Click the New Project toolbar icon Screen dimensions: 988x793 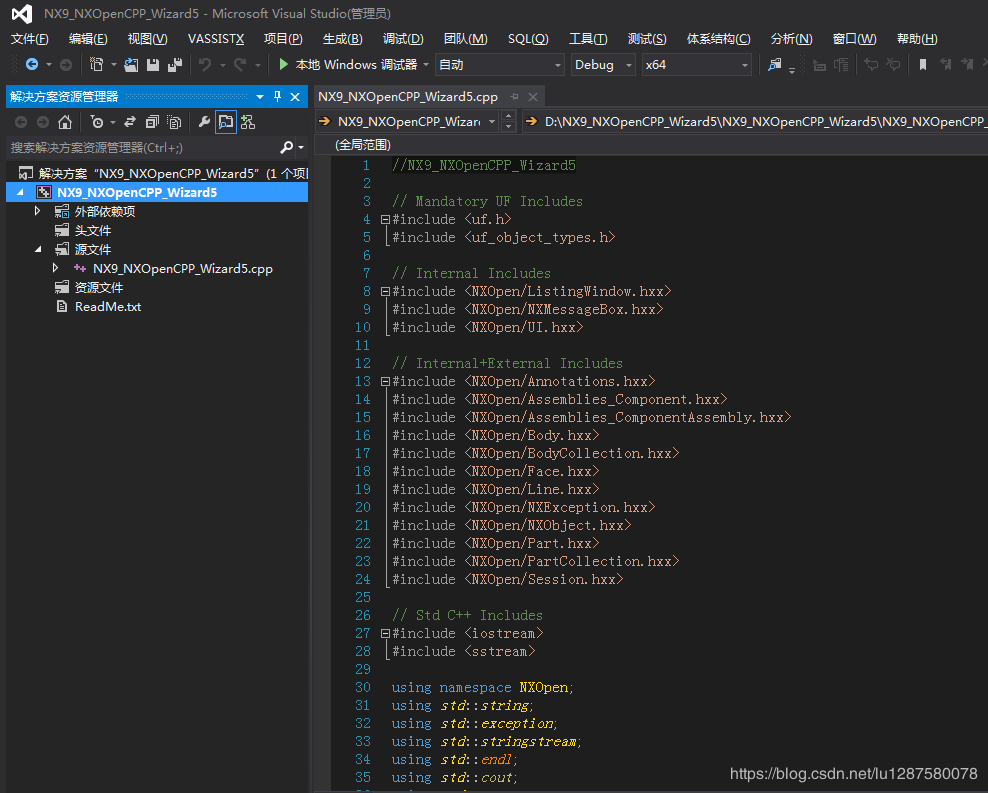coord(96,64)
